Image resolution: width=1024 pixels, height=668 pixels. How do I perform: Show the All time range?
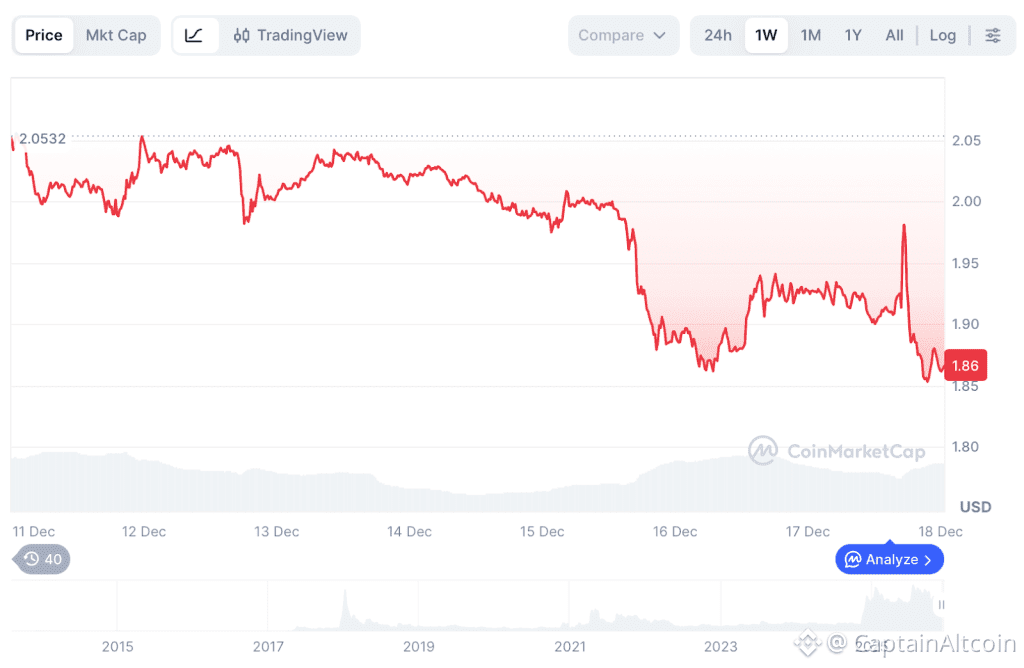(894, 35)
